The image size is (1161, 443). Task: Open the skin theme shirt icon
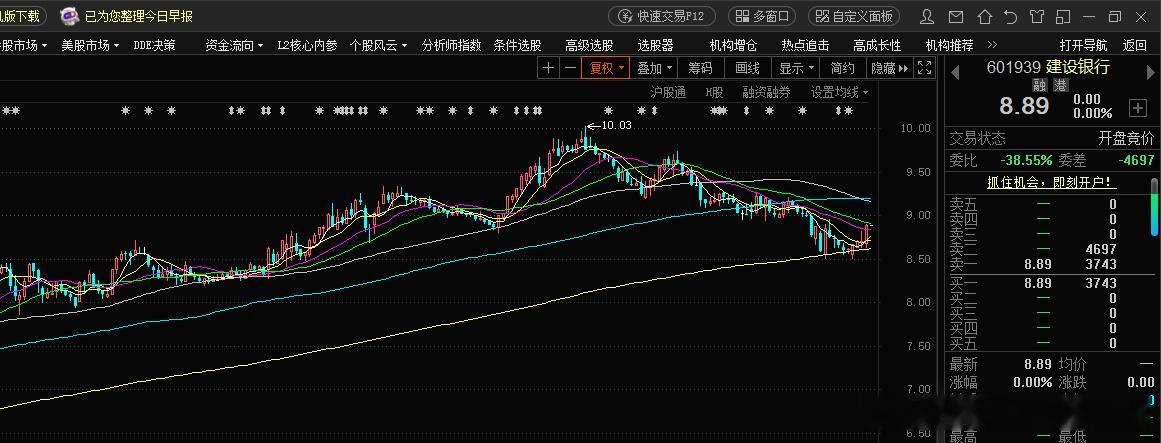pyautogui.click(x=1037, y=16)
